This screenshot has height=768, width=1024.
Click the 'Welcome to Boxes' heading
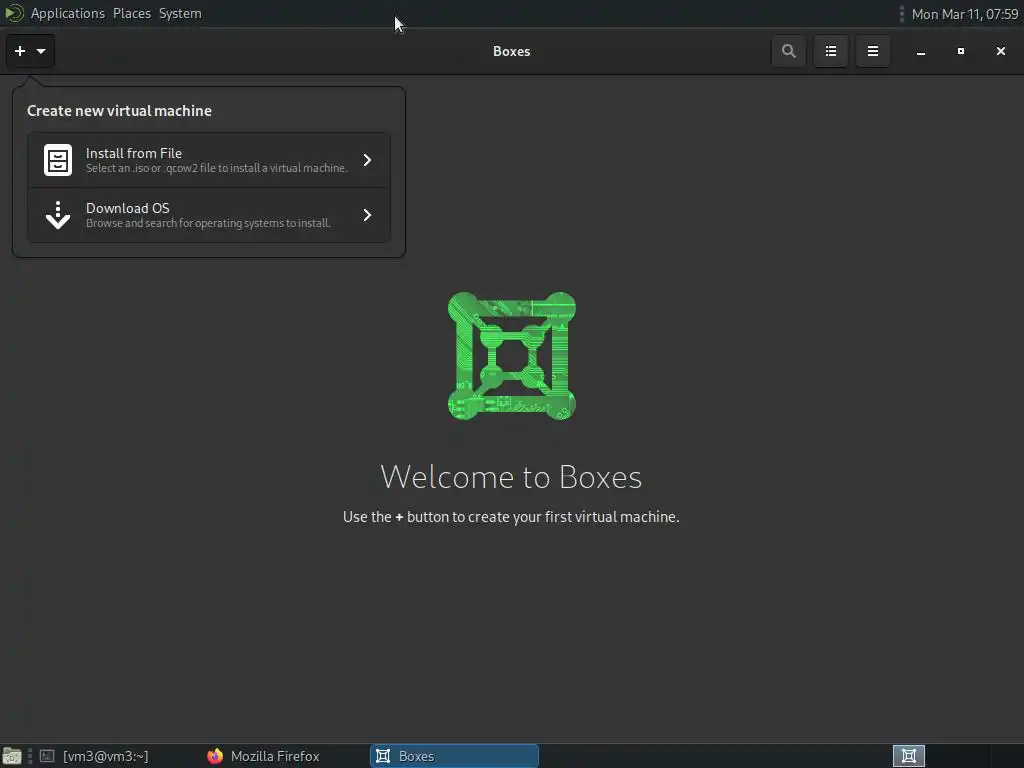511,477
